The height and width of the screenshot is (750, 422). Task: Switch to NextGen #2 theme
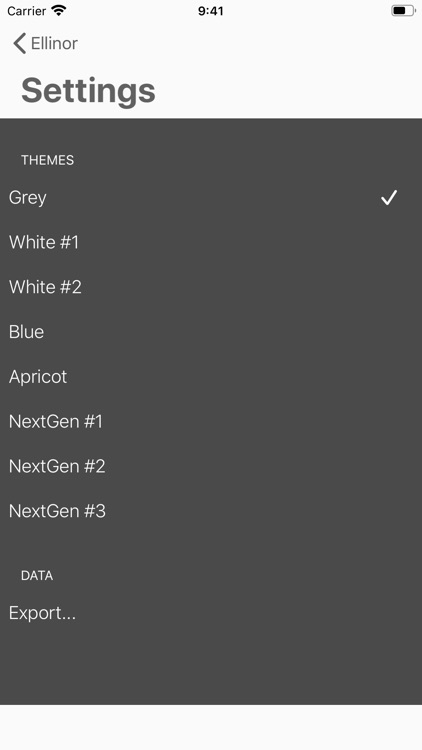pyautogui.click(x=211, y=466)
